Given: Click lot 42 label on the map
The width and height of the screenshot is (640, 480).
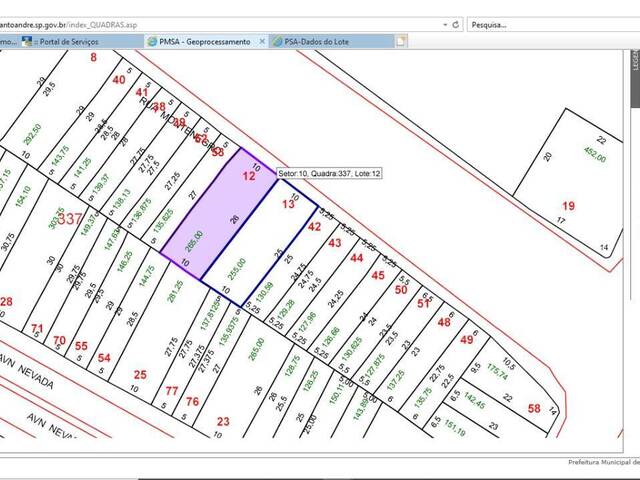Looking at the screenshot, I should pos(314,227).
